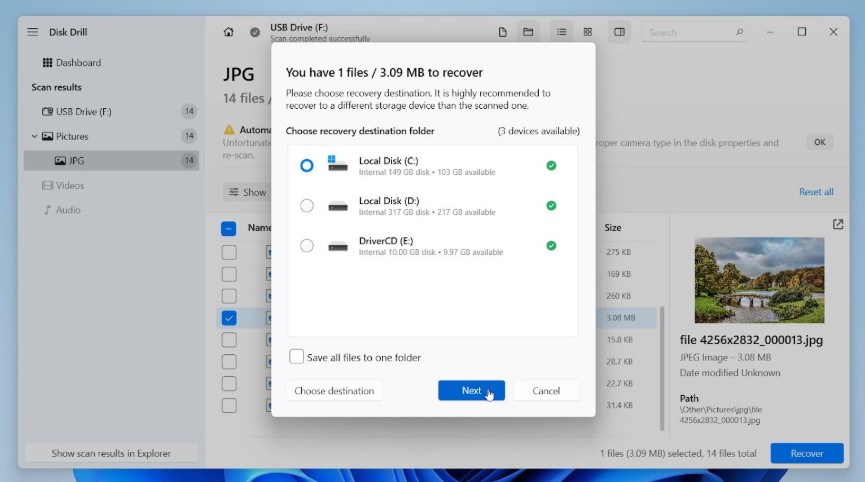The image size is (865, 482).
Task: Uncheck the 3.08 MB file row checkbox
Action: click(229, 318)
